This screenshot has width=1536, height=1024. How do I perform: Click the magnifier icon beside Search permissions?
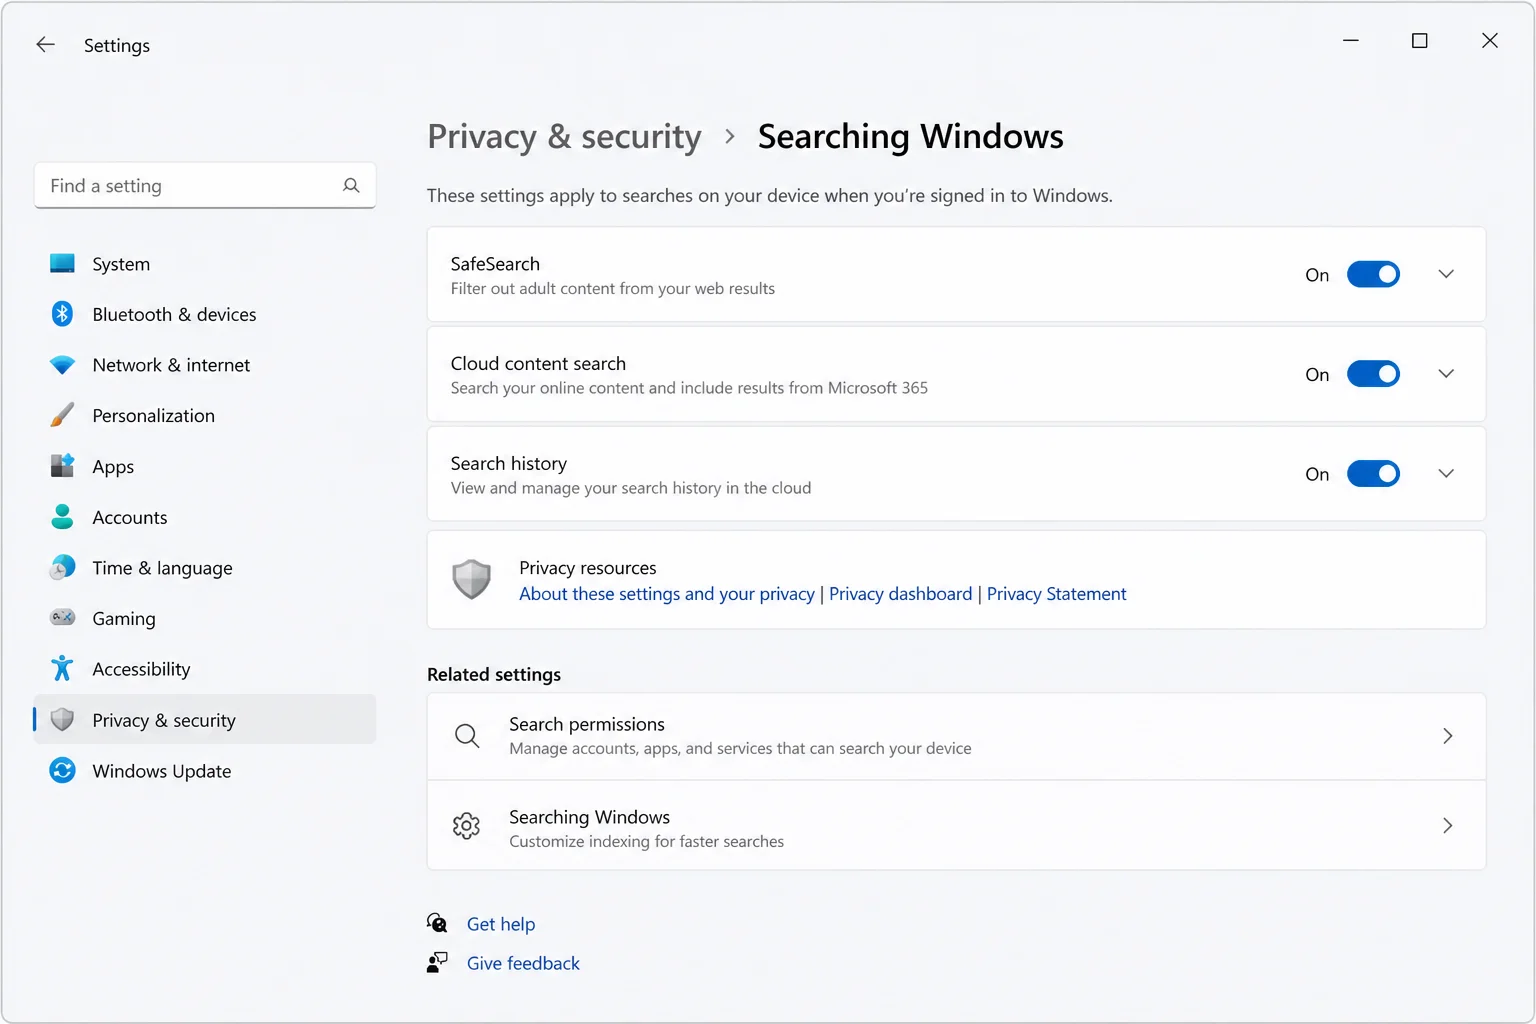point(467,737)
